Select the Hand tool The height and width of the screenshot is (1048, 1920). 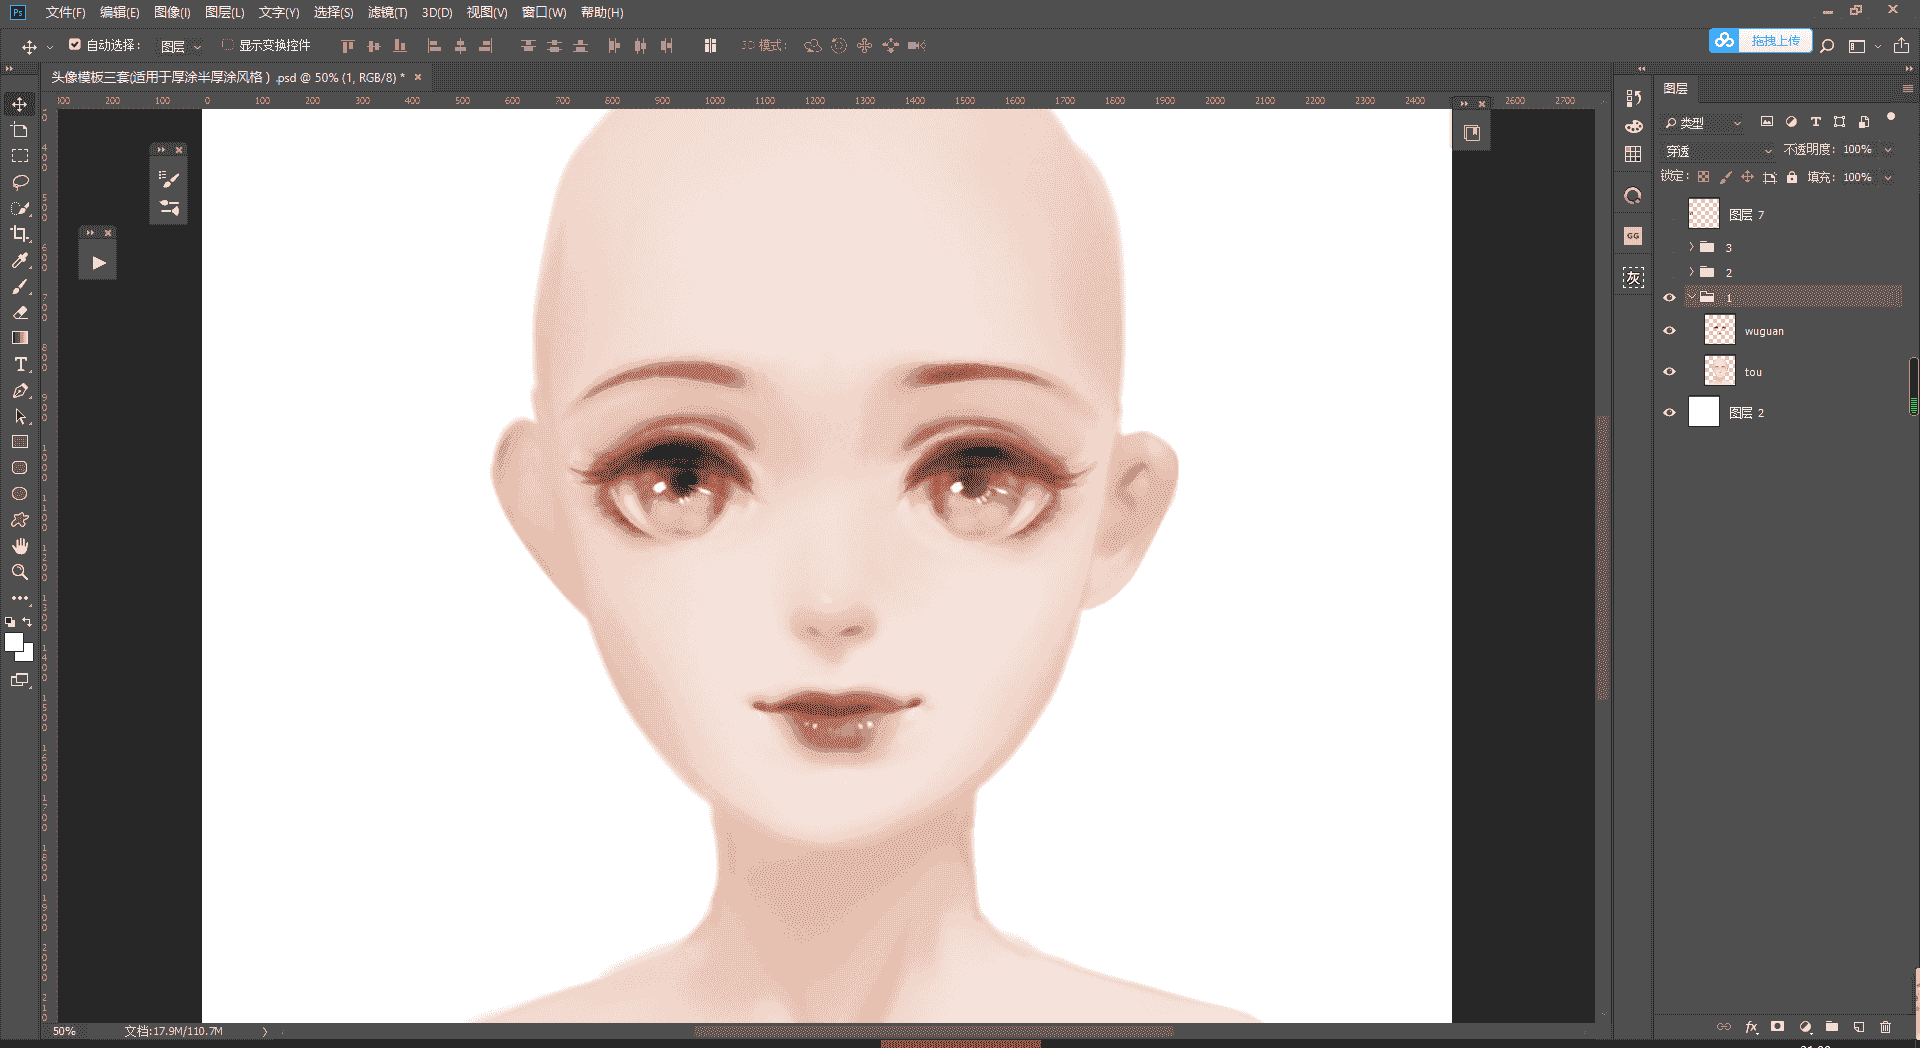[19, 546]
